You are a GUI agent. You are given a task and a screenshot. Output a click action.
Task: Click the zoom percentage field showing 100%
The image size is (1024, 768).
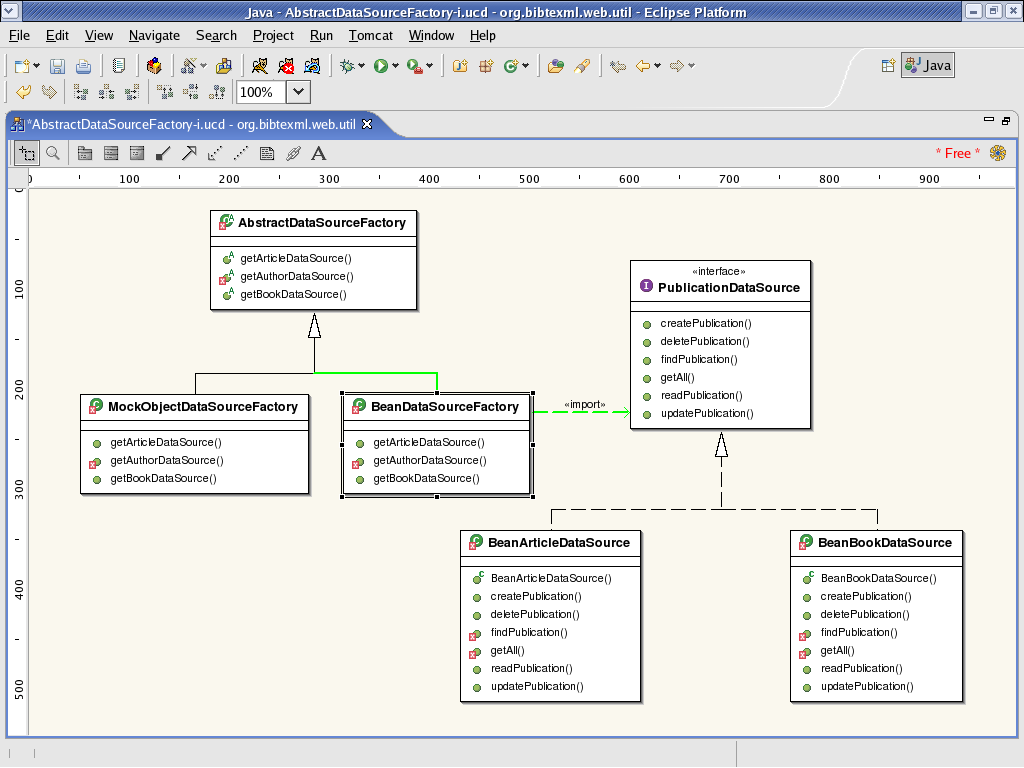[x=261, y=92]
